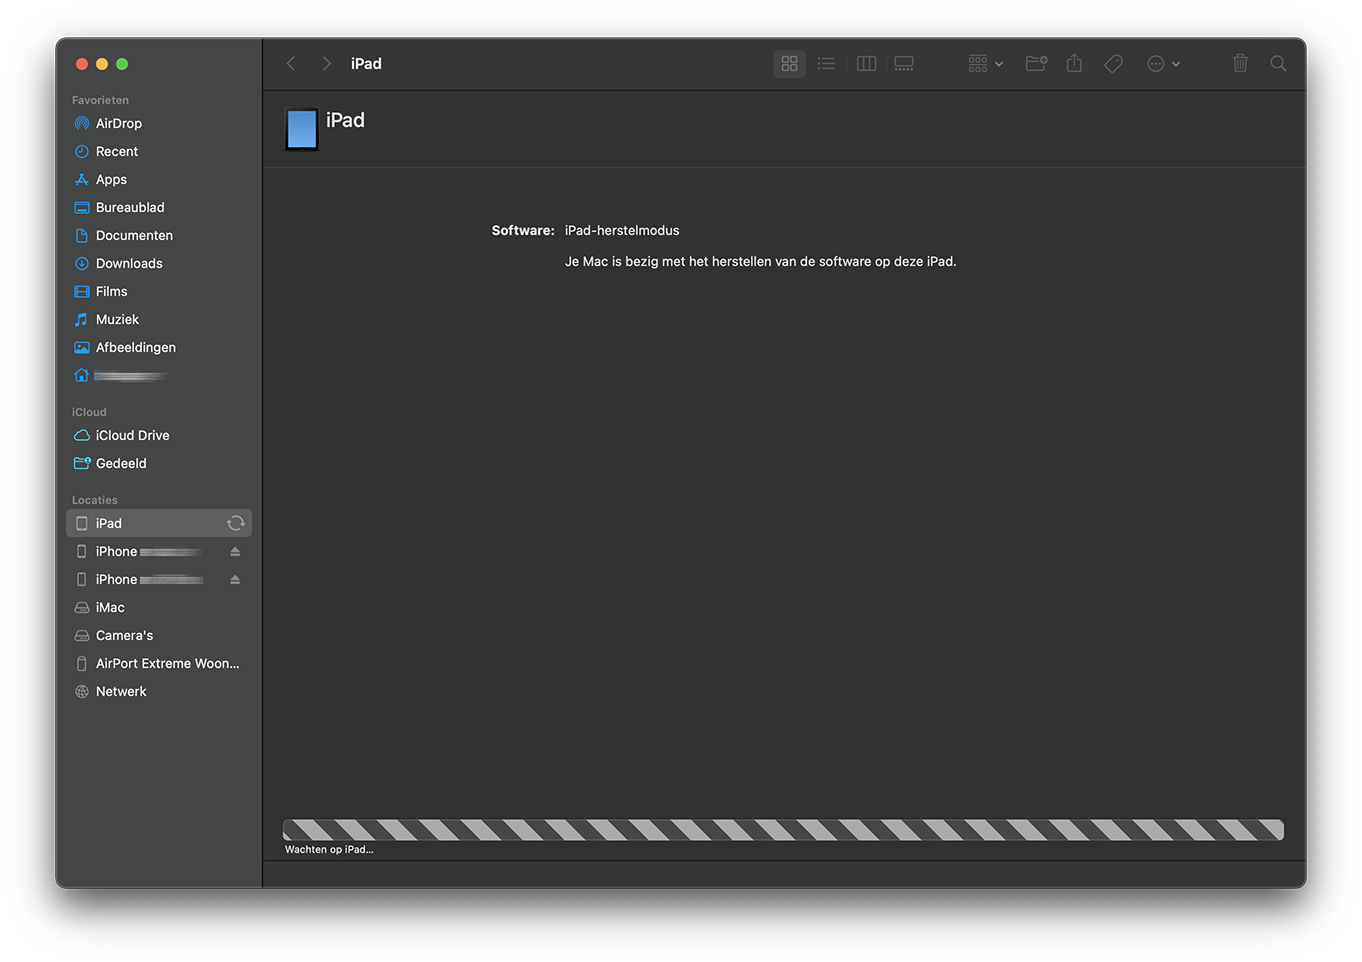Click the tag icon in toolbar
The height and width of the screenshot is (962, 1362).
1113,63
